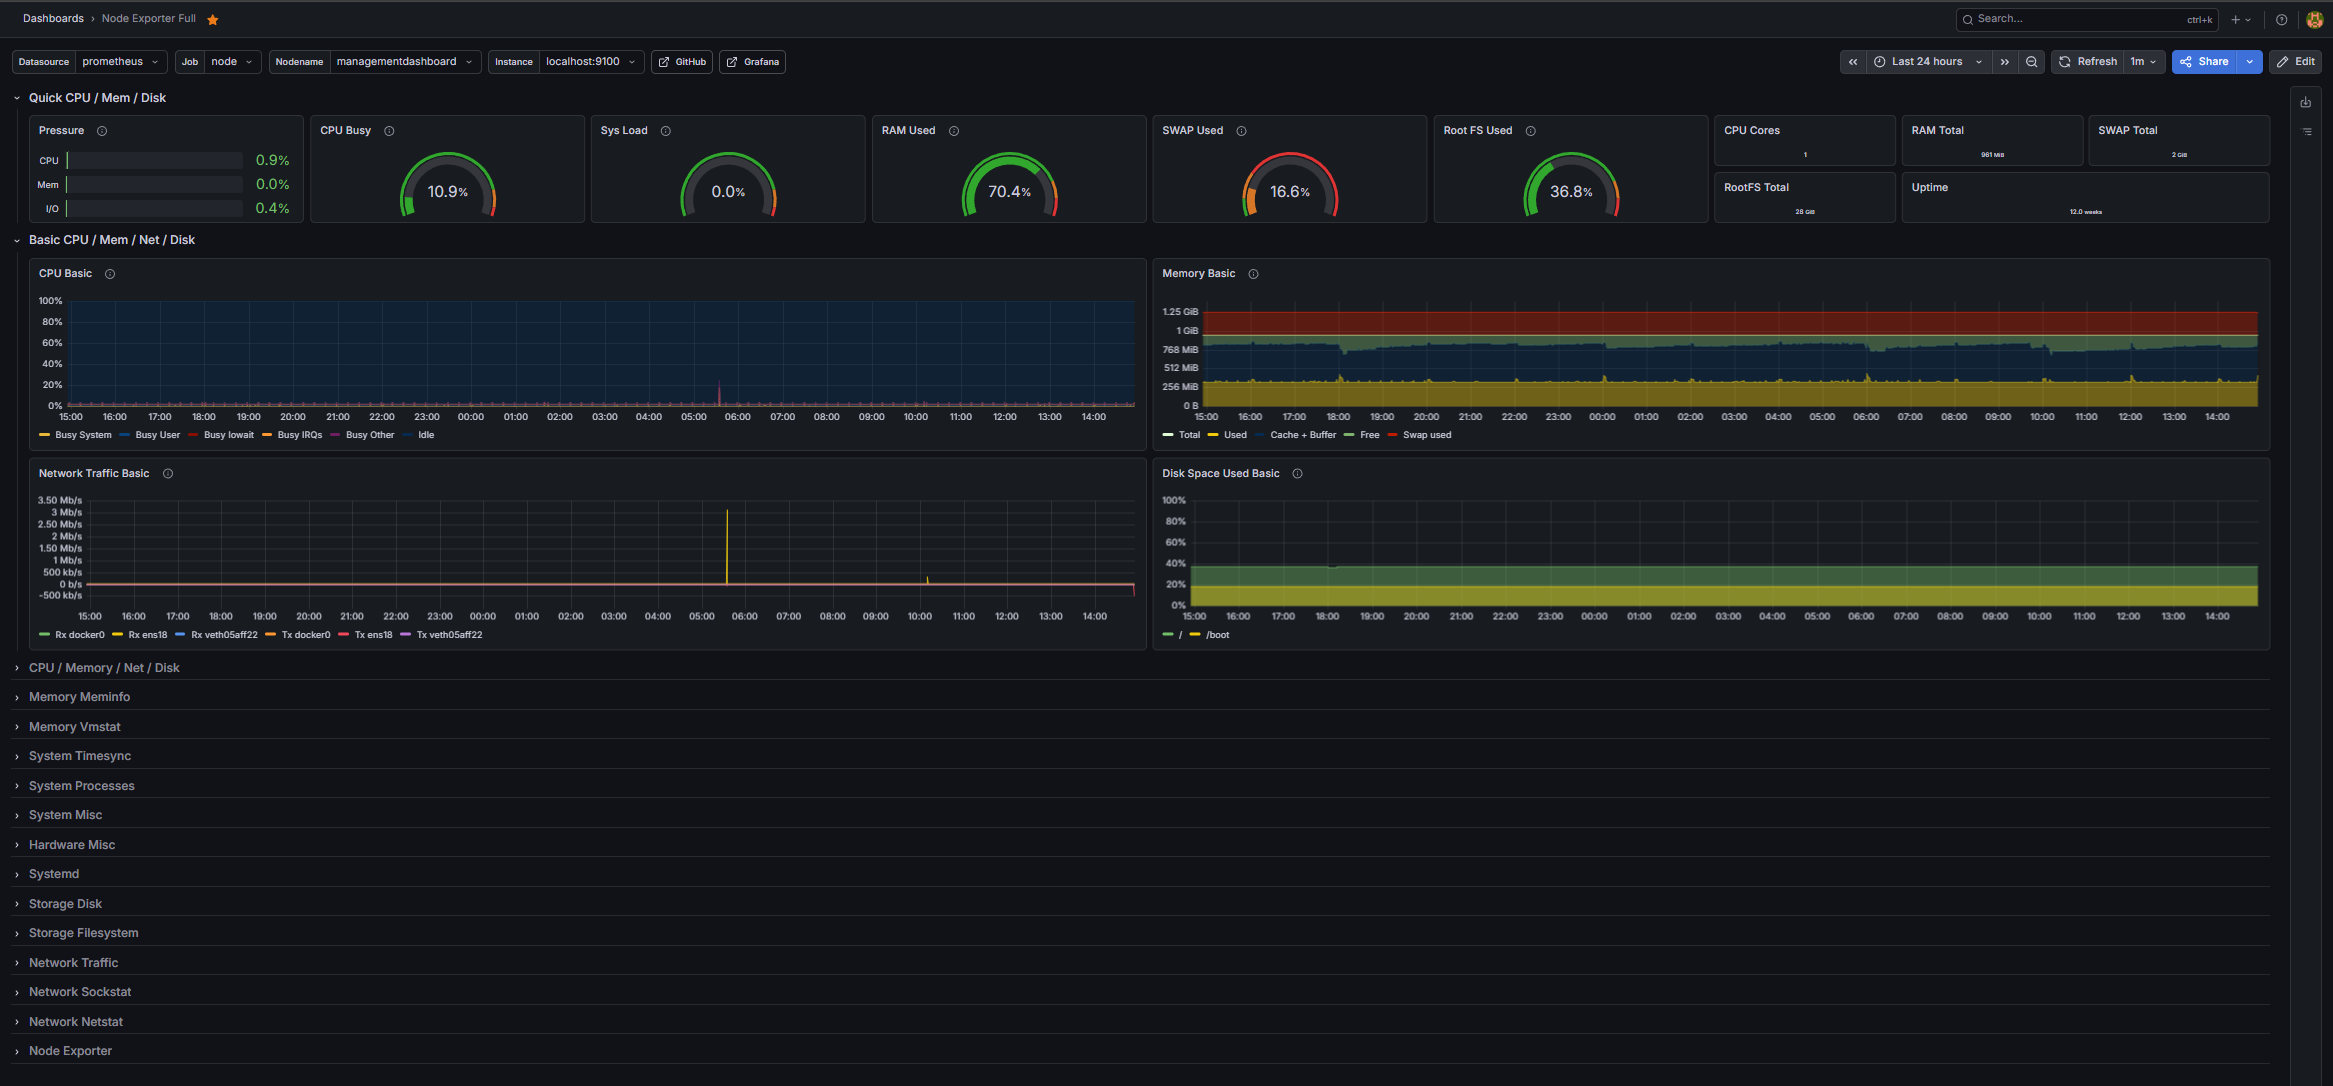Expand the Storage Disk row
Image resolution: width=2333 pixels, height=1086 pixels.
tap(65, 904)
